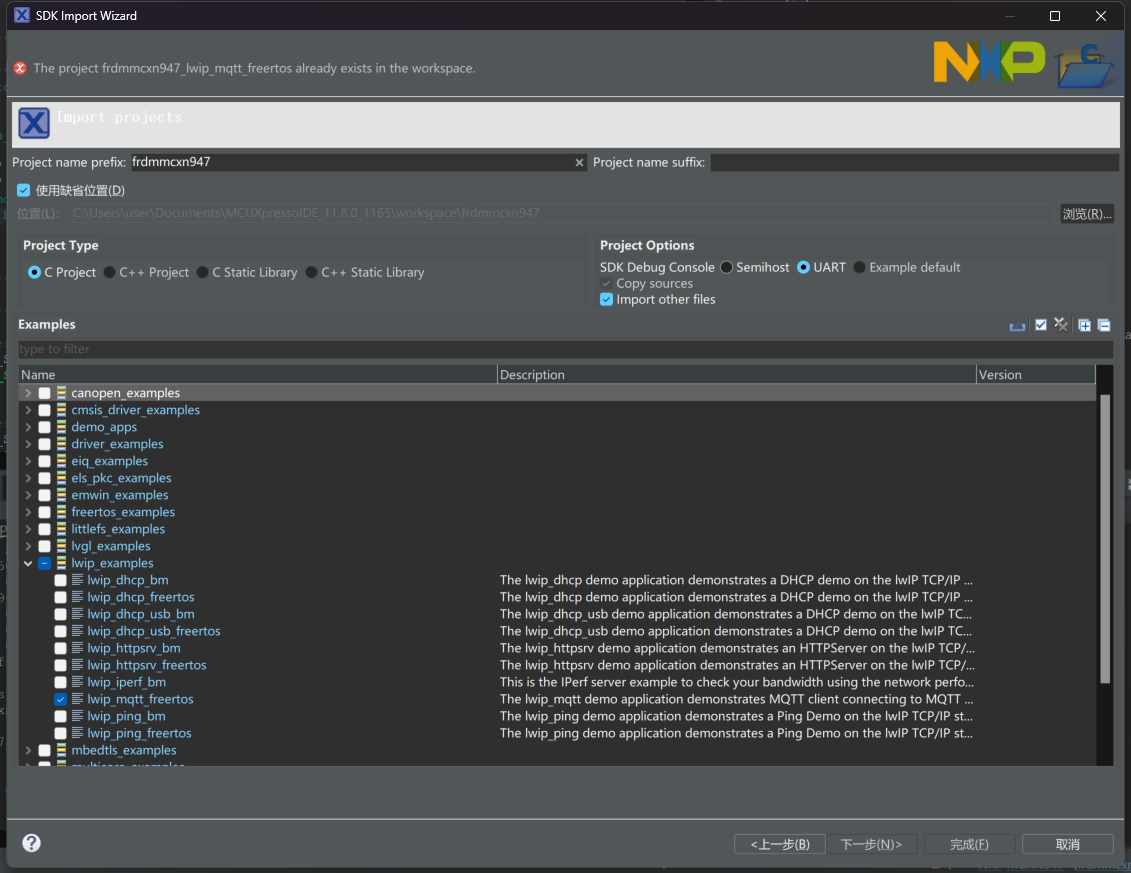1131x873 pixels.
Task: Click the 取消 cancel button
Action: tap(1068, 844)
